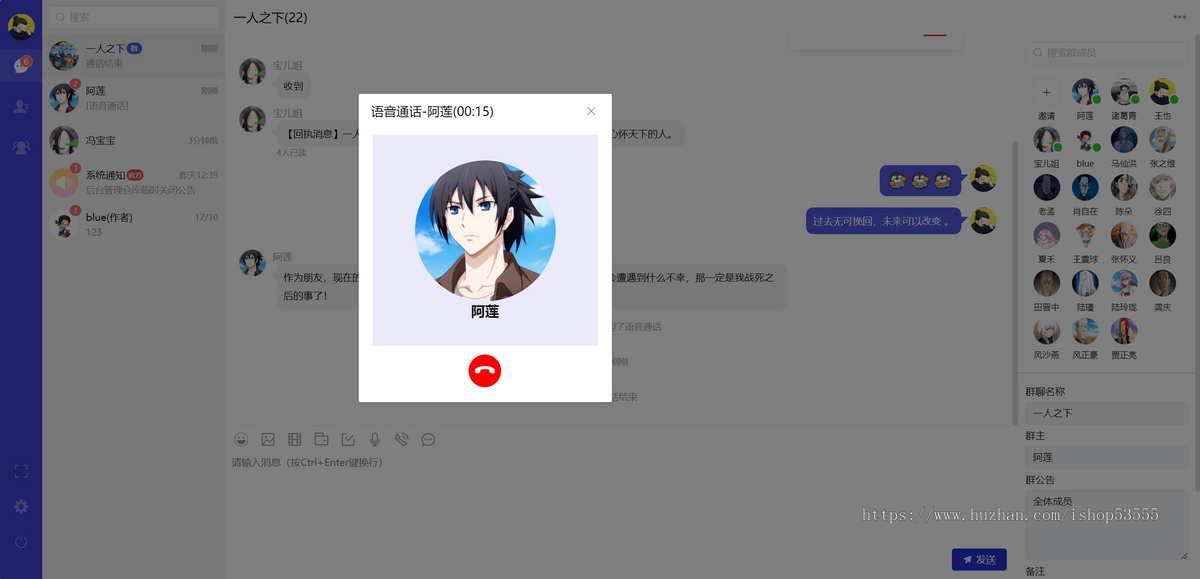Click the 搜索 conversation search field
1200x579 pixels.
click(134, 17)
